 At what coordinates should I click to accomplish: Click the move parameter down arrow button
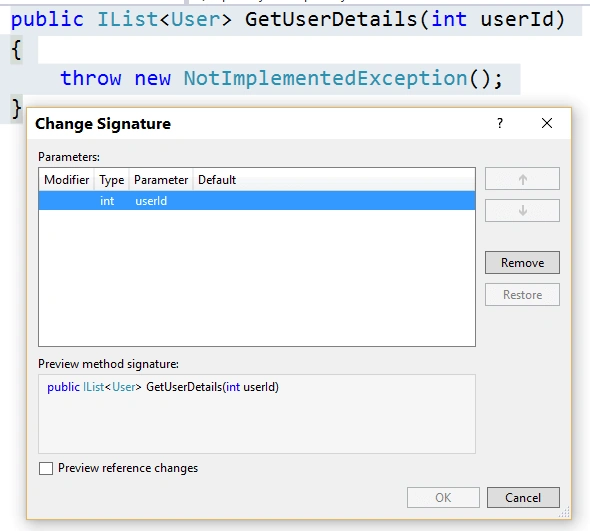tap(522, 210)
